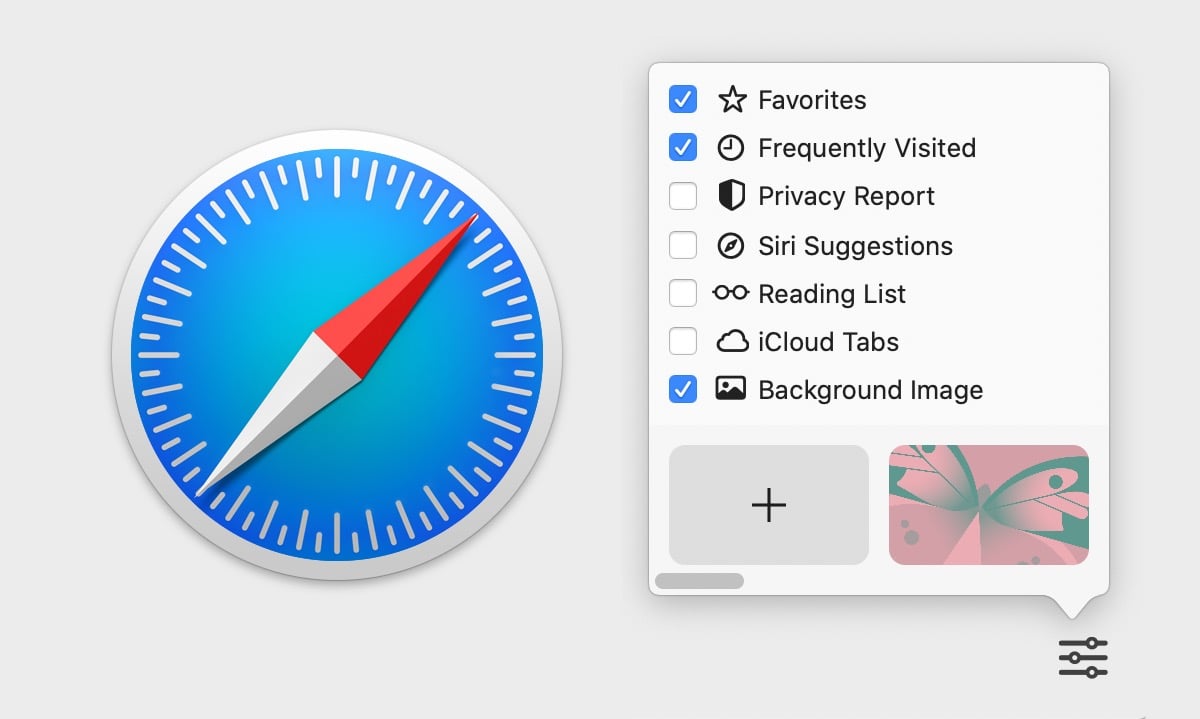This screenshot has width=1200, height=719.
Task: Select the butterfly background thumbnail
Action: pos(988,505)
